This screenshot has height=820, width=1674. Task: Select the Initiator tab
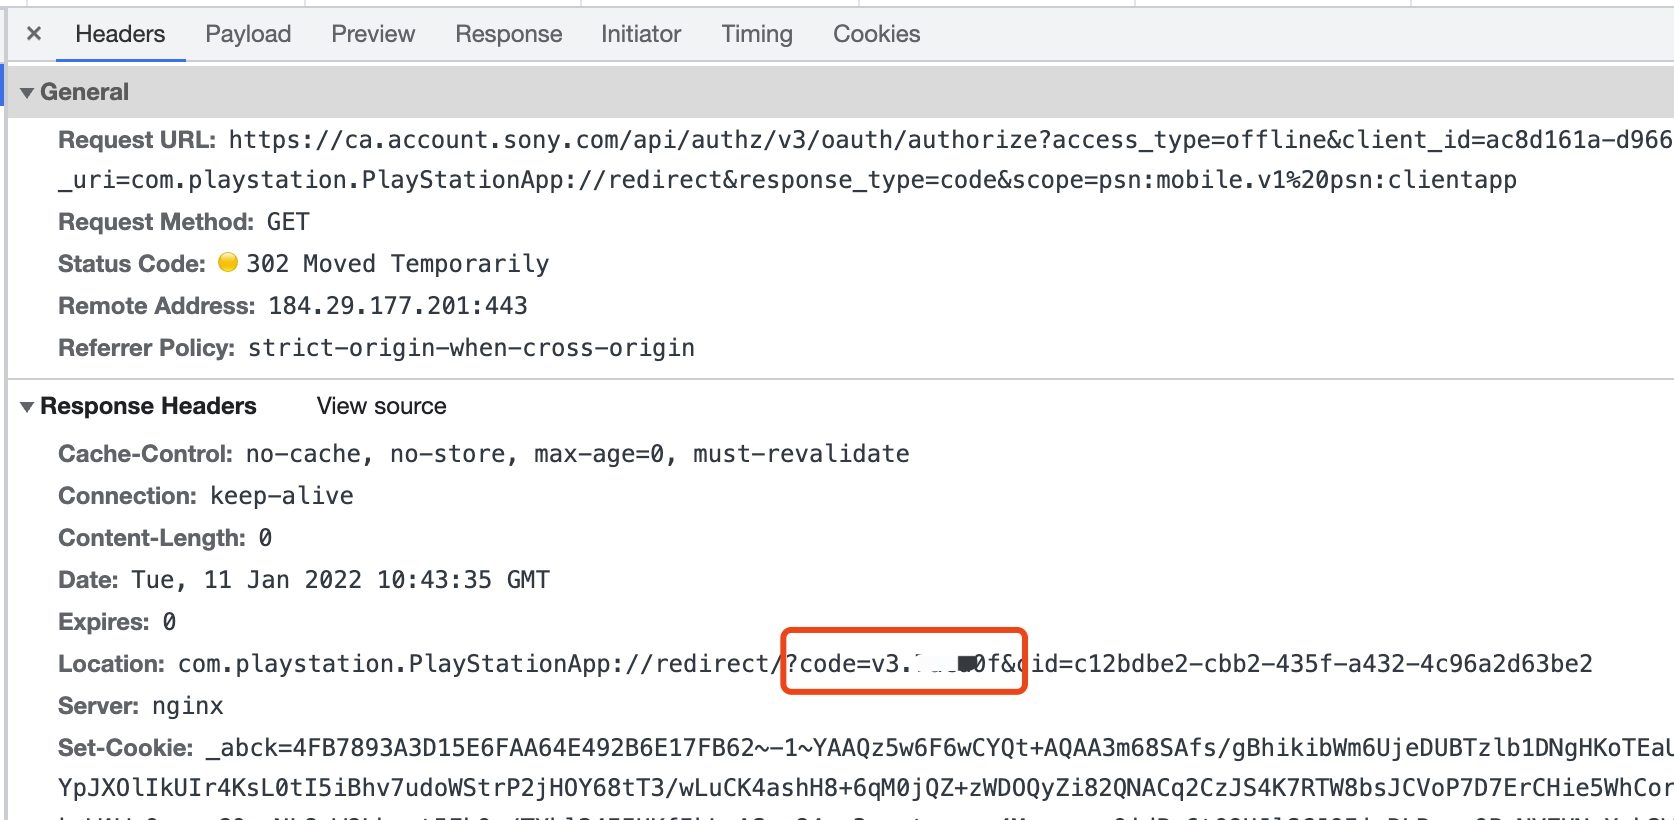point(641,34)
